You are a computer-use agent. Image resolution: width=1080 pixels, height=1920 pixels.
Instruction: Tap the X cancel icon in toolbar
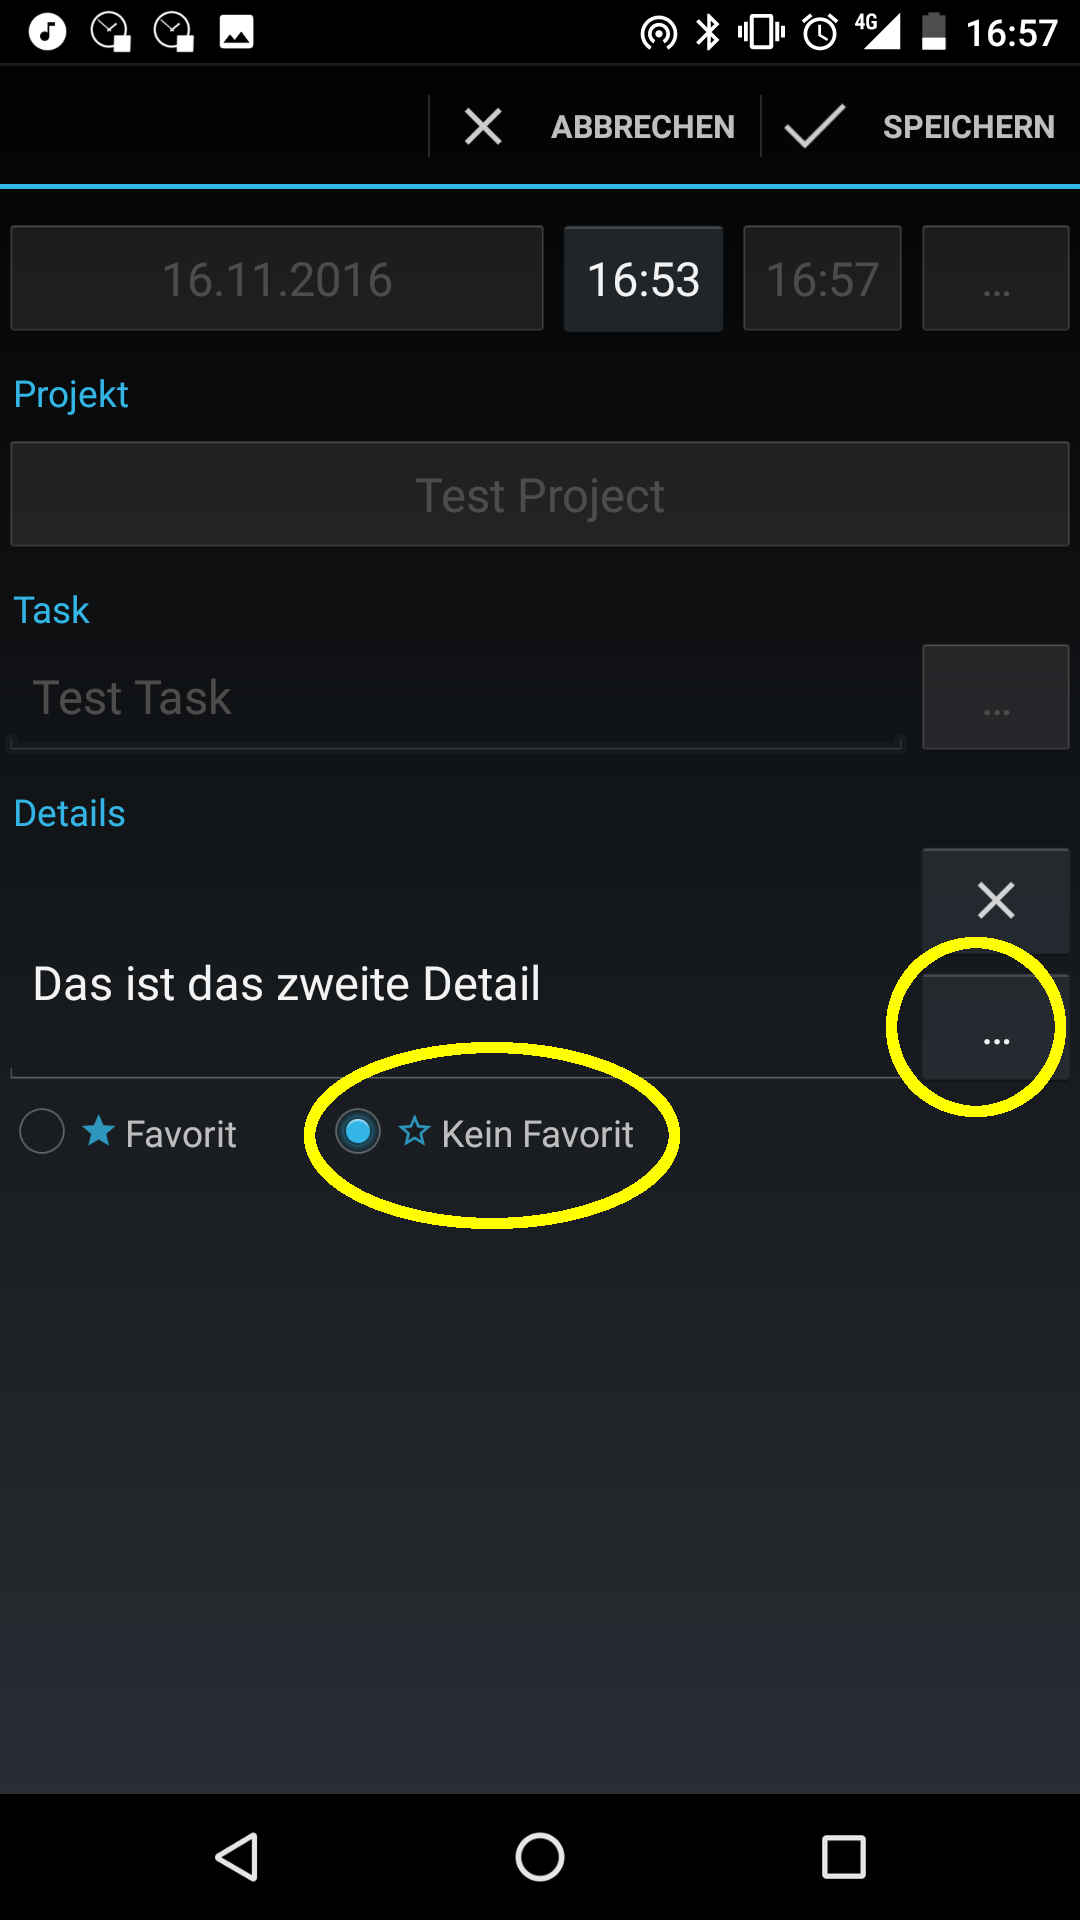483,127
